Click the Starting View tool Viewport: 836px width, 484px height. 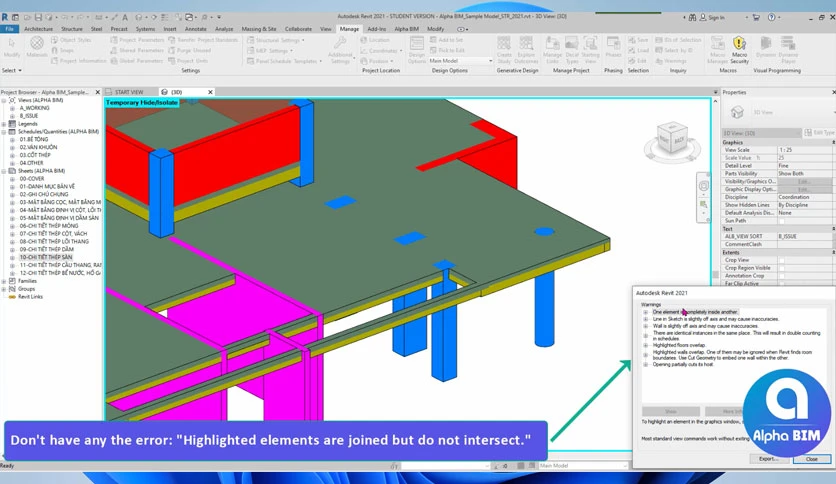(x=590, y=50)
